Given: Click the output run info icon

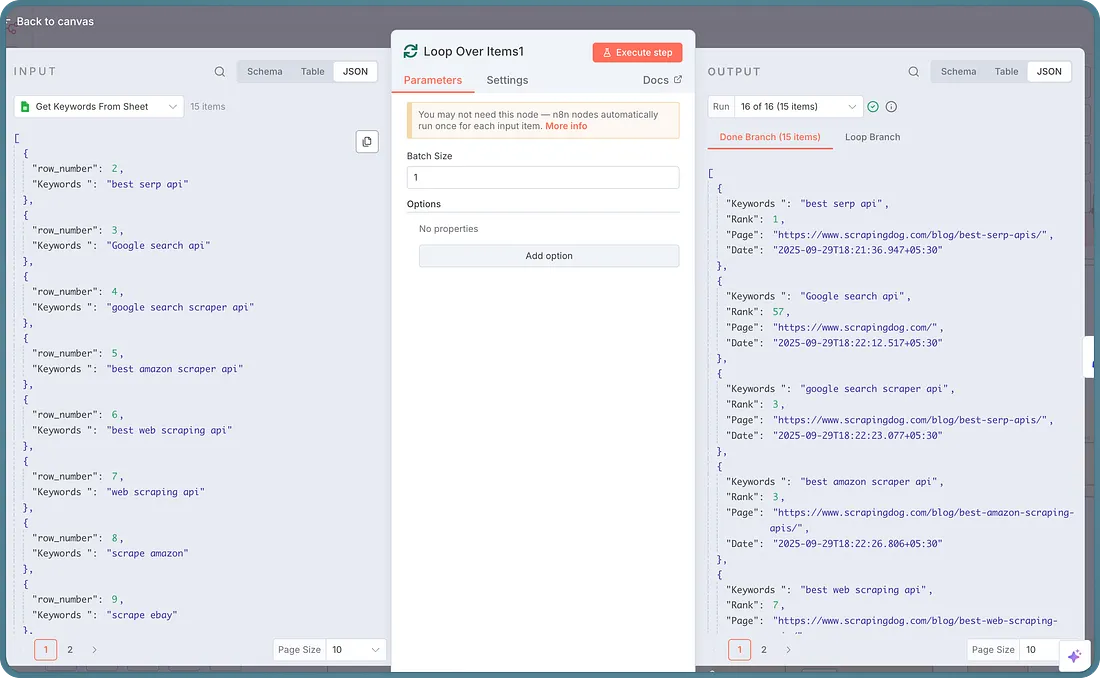Looking at the screenshot, I should (x=891, y=107).
